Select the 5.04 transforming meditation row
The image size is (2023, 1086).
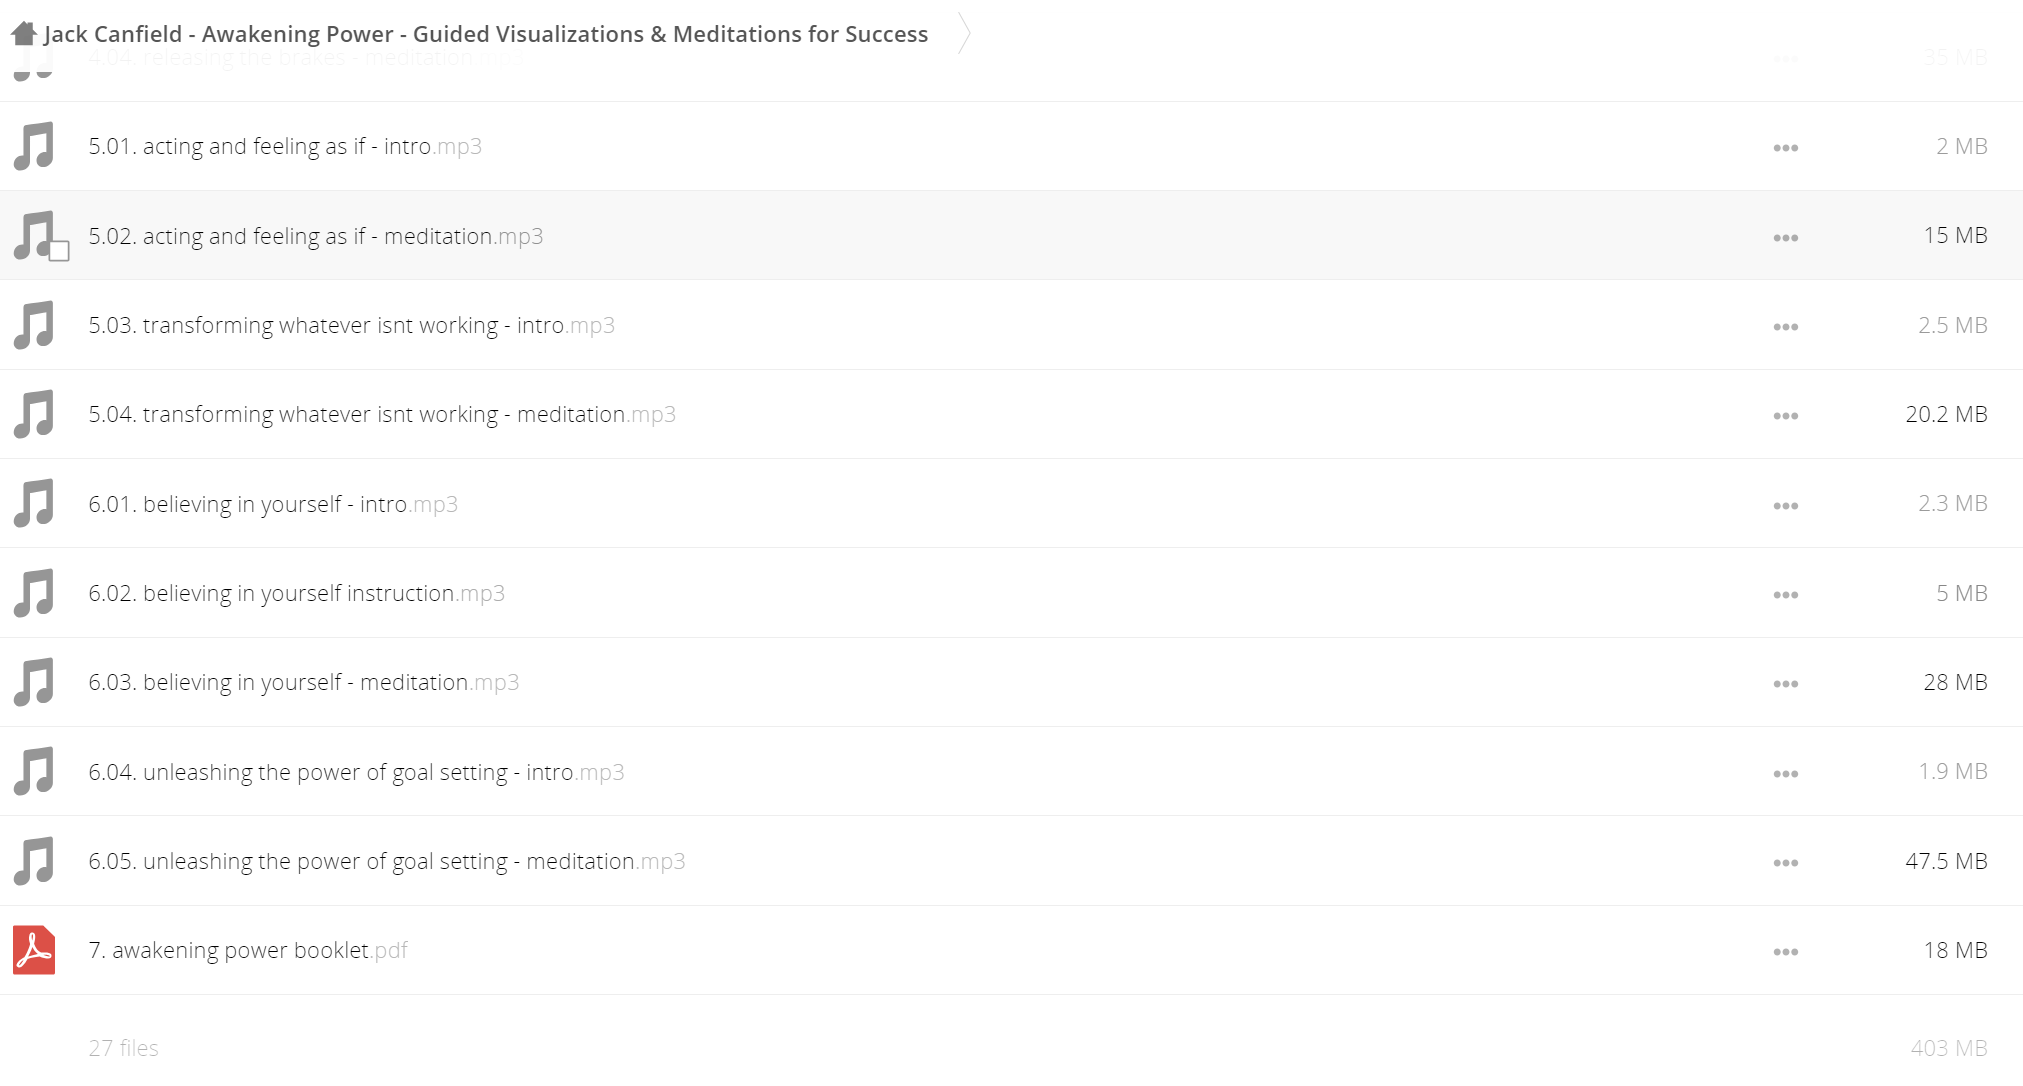1011,414
